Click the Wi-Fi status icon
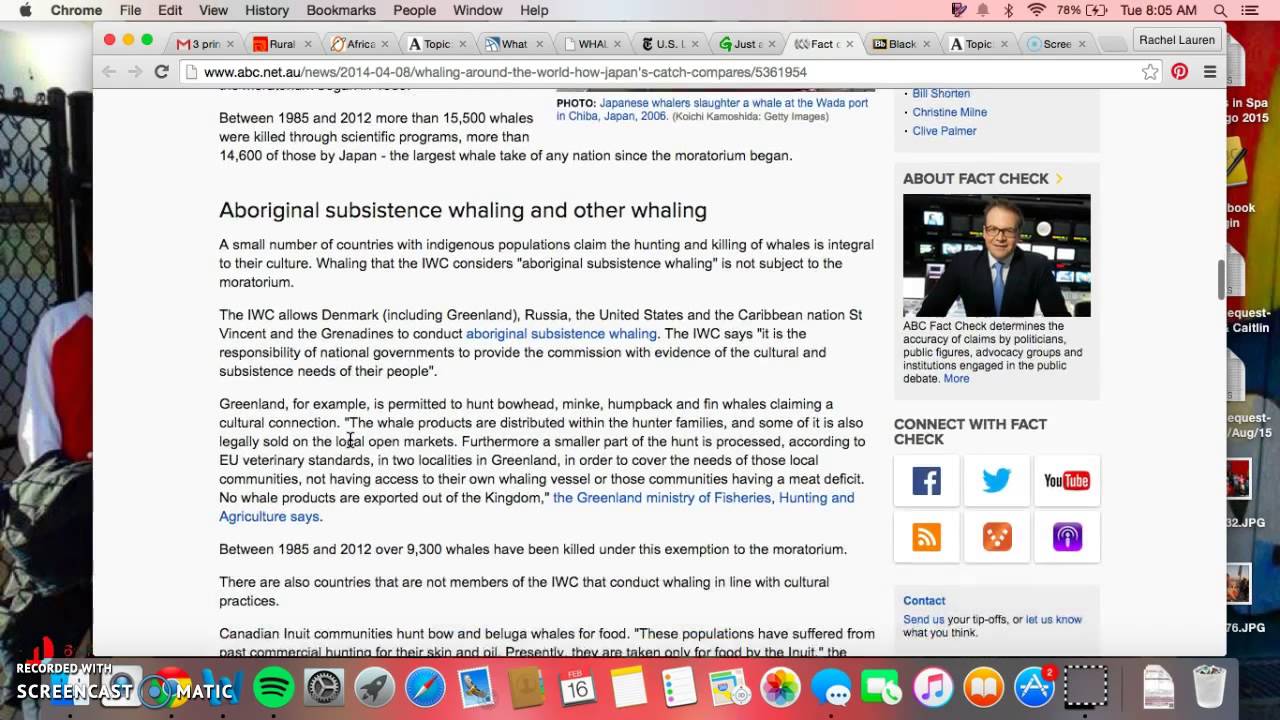Screen dimensions: 1280x720 pos(1036,10)
